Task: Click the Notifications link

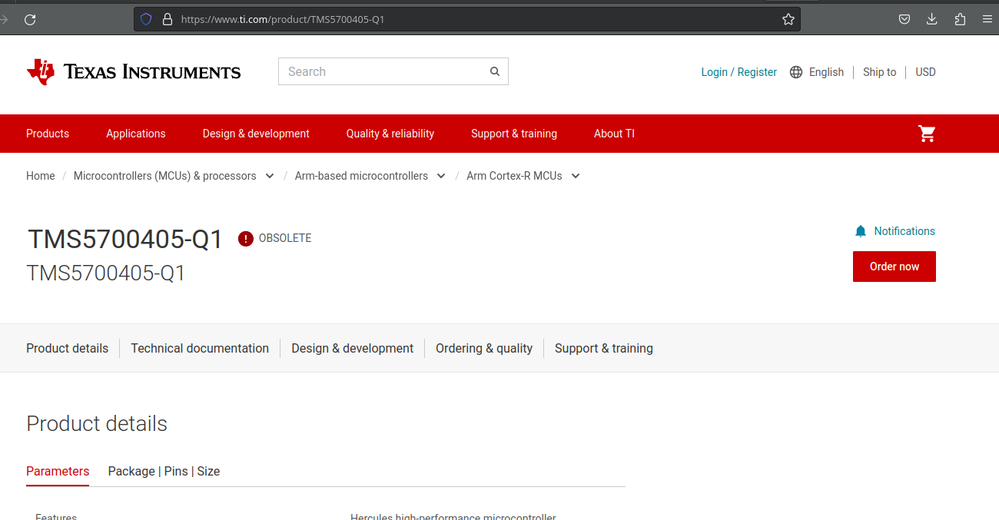Action: 904,231
